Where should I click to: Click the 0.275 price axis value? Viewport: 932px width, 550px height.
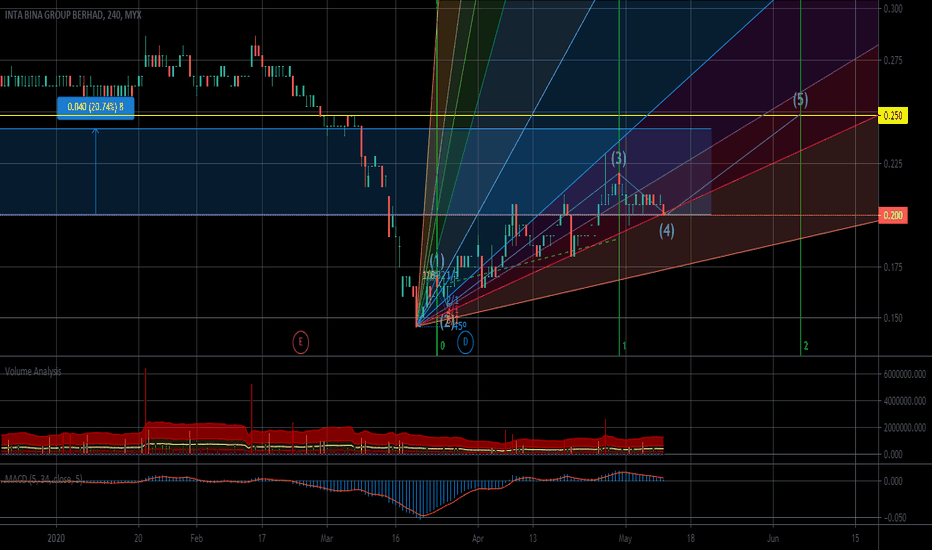(x=893, y=61)
